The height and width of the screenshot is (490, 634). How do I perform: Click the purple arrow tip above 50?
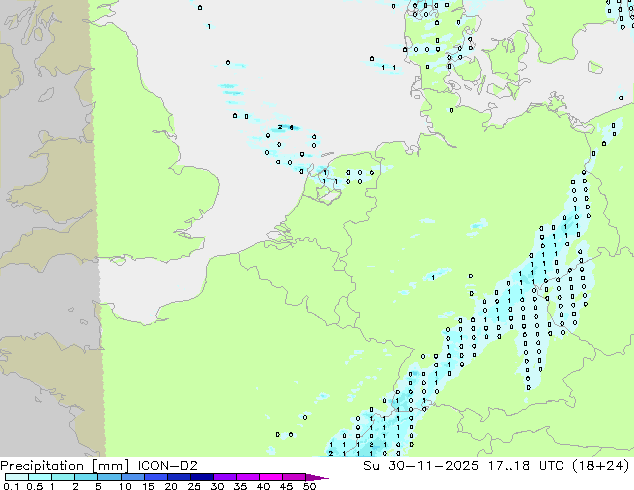(317, 477)
